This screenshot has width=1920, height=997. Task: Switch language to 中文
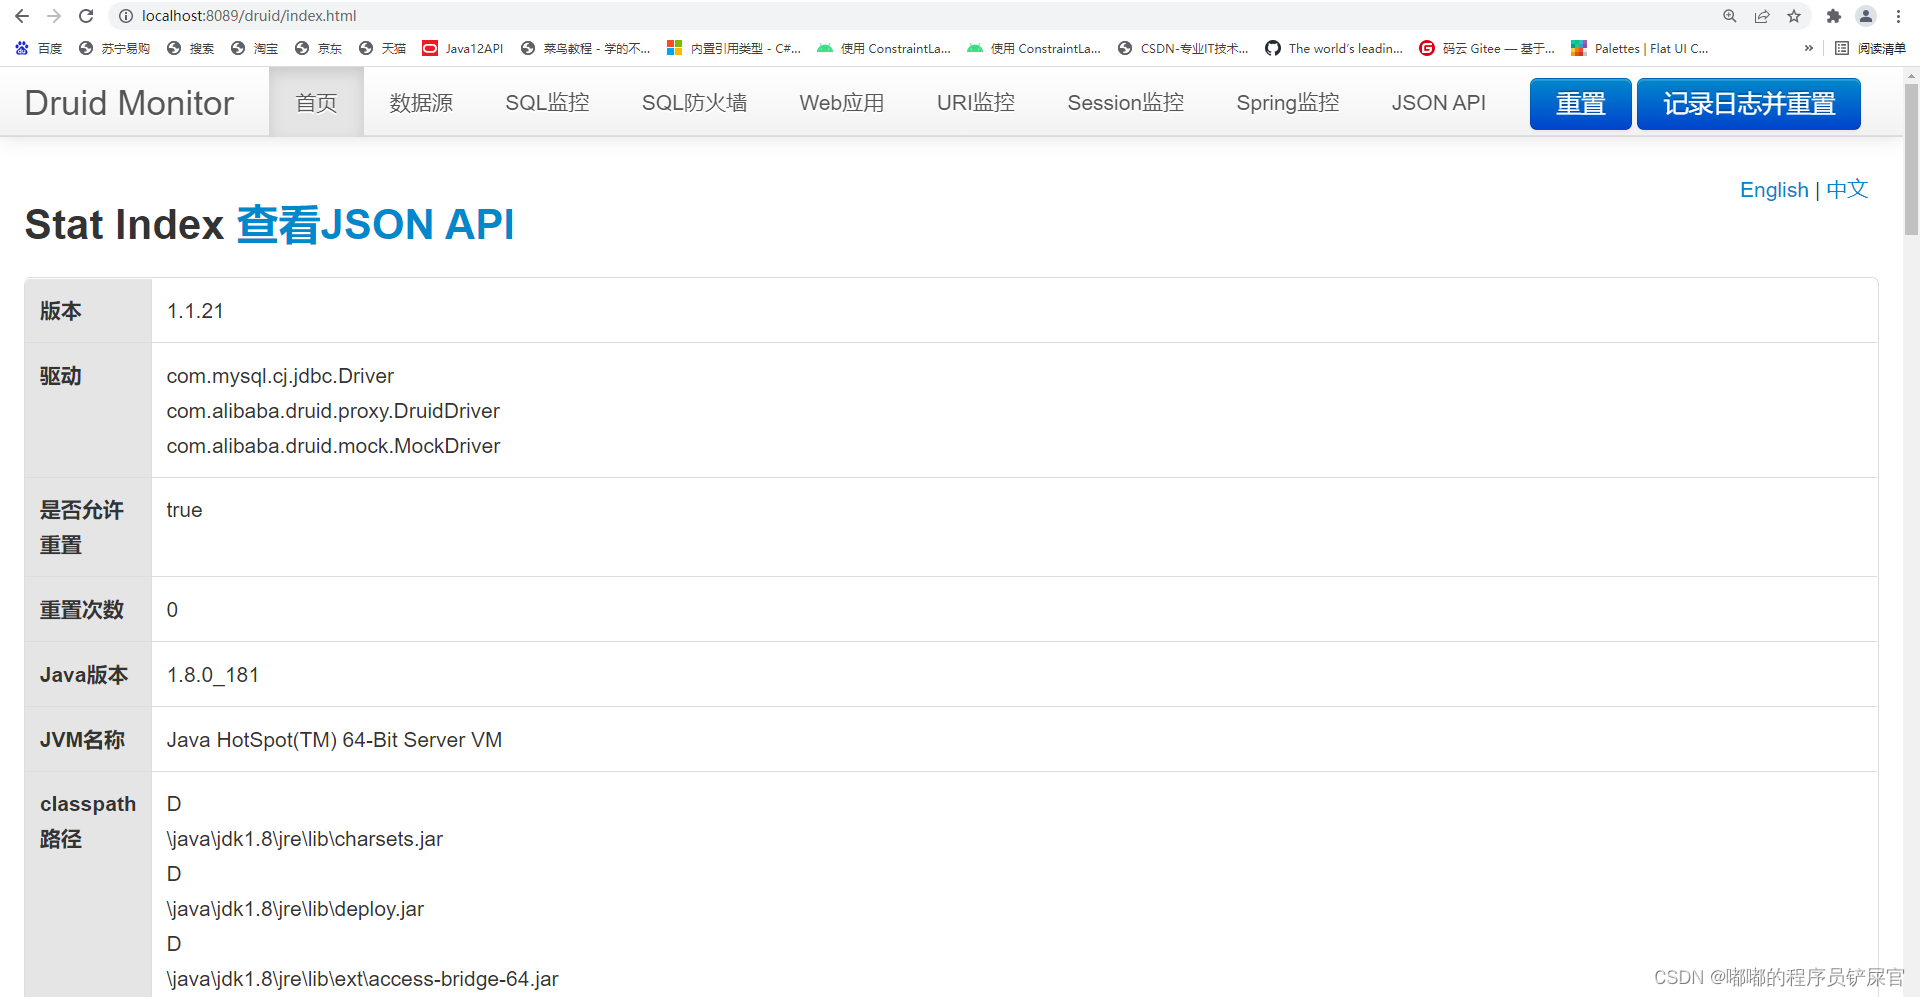[x=1847, y=190]
